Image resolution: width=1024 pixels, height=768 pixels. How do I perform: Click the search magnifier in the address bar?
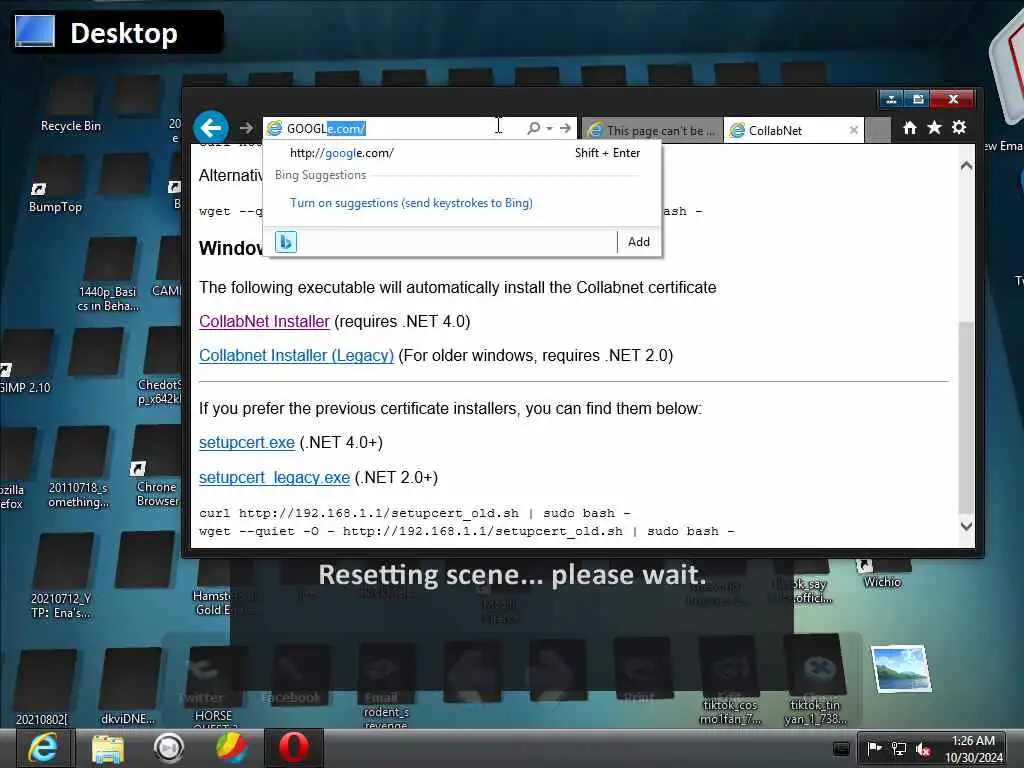(x=534, y=128)
